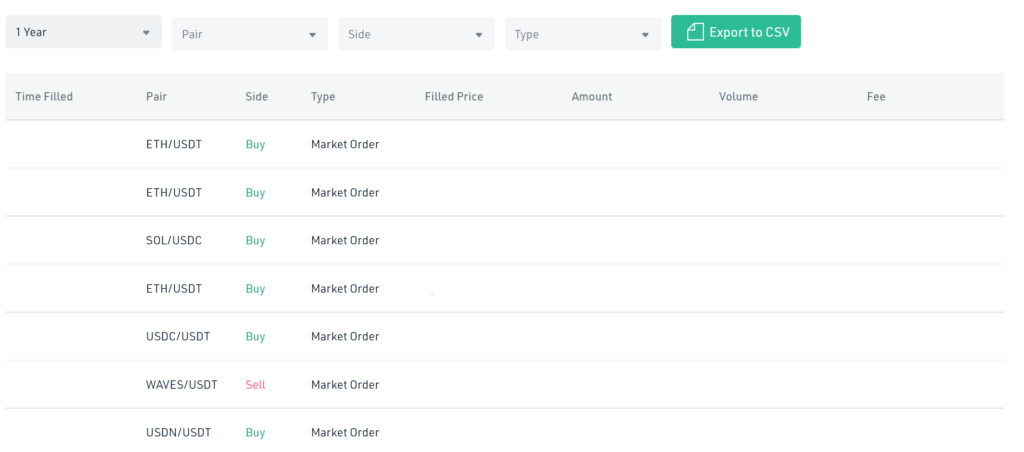Select the USDC/USDT pair entry
This screenshot has height=452, width=1024.
pyautogui.click(x=178, y=336)
